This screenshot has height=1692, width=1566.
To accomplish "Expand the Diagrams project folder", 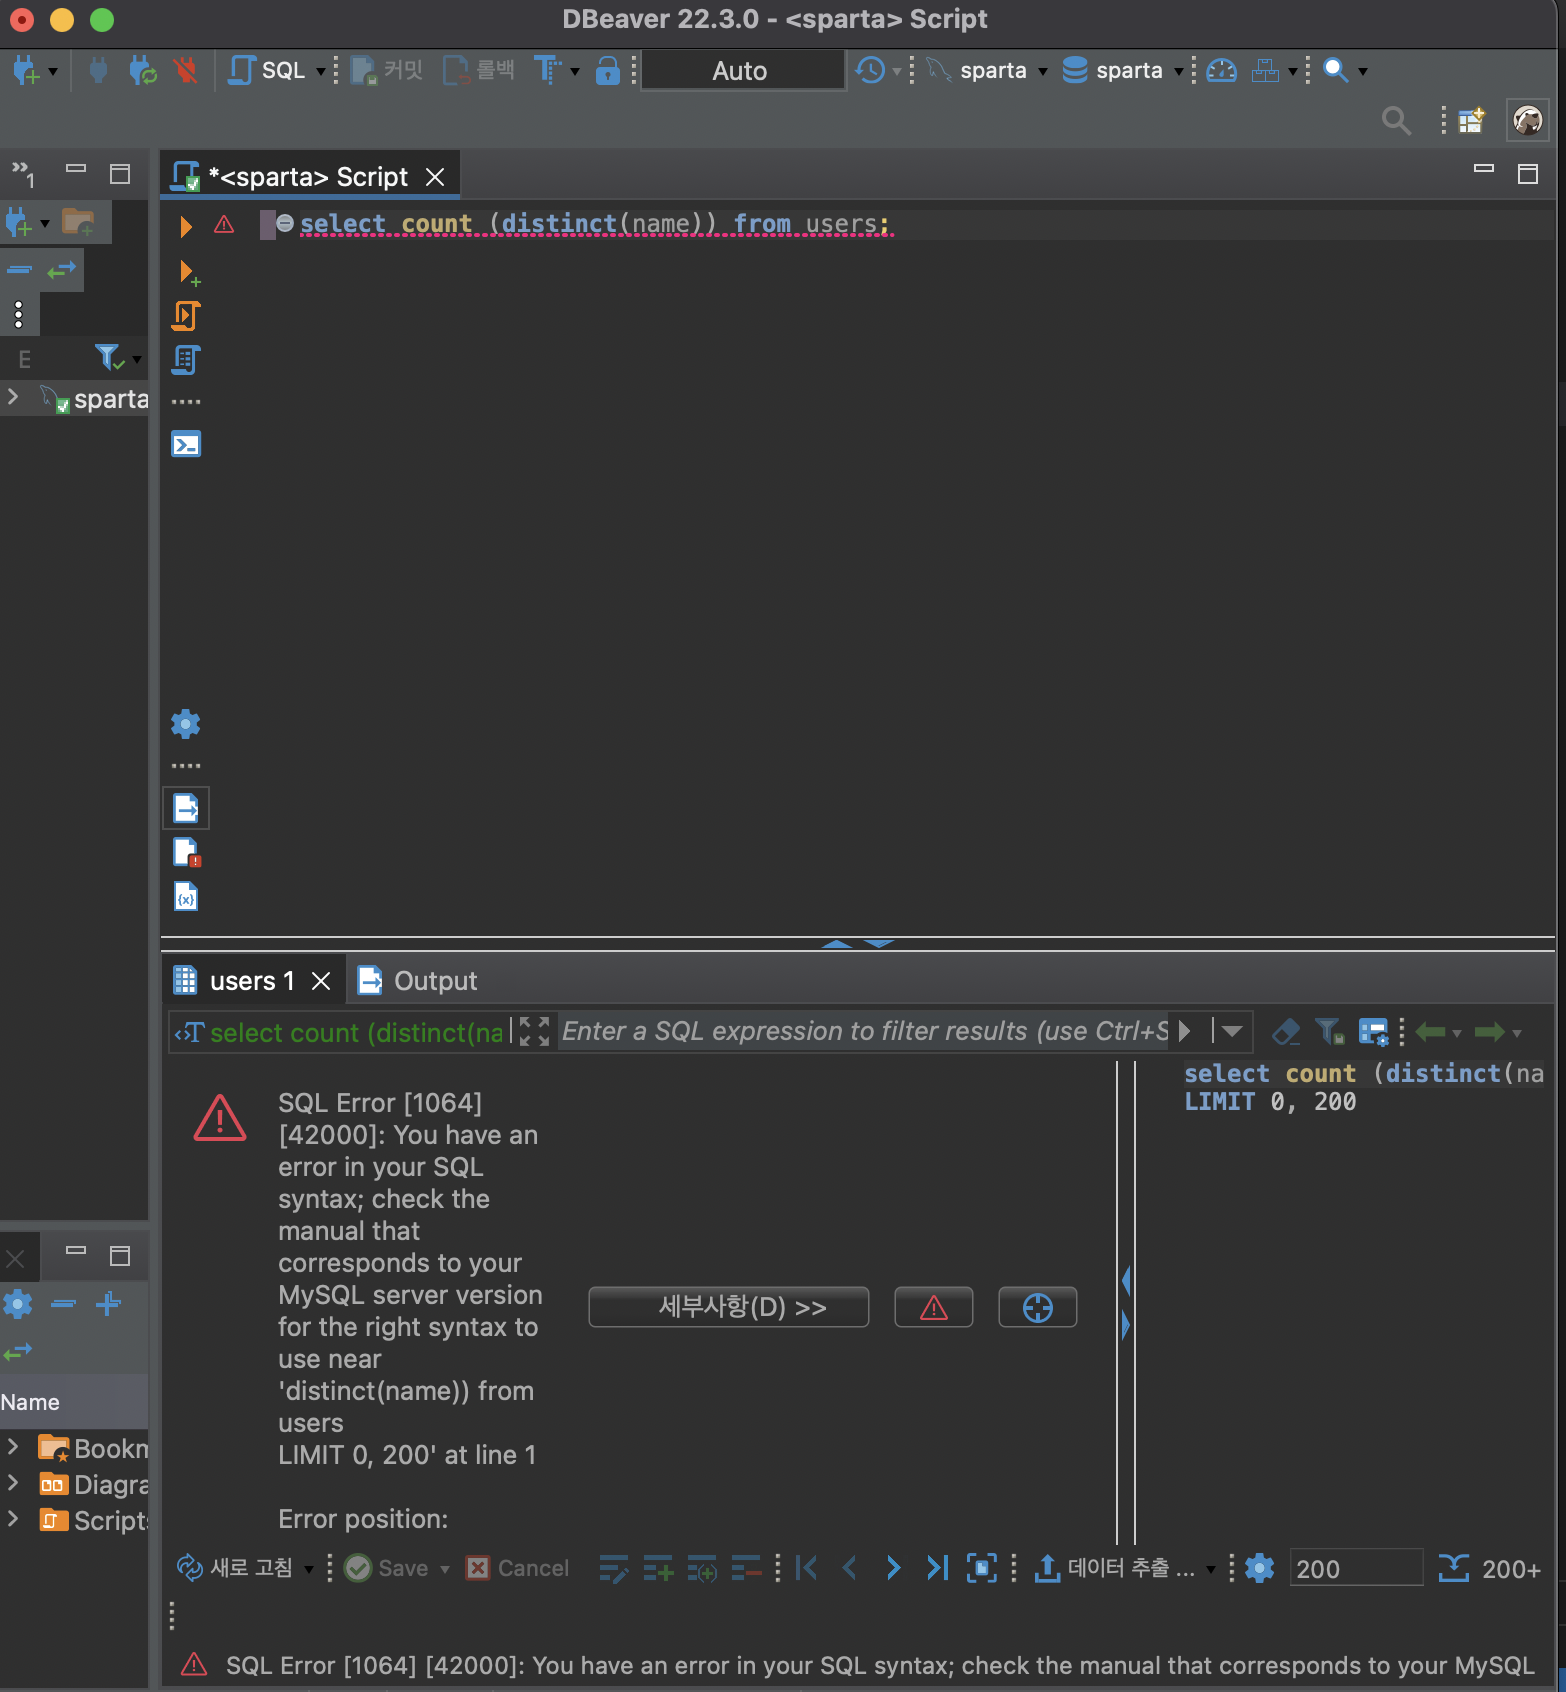I will pyautogui.click(x=13, y=1483).
